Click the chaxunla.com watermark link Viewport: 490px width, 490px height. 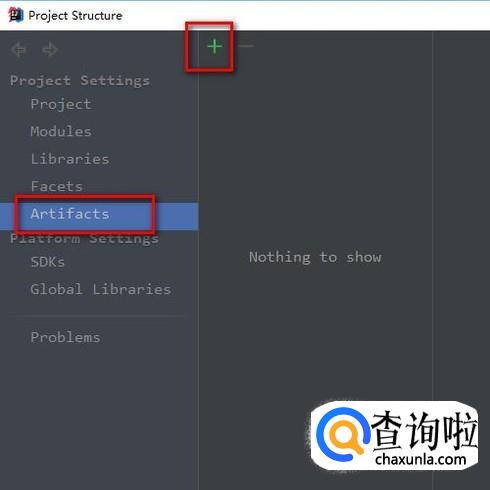(421, 460)
